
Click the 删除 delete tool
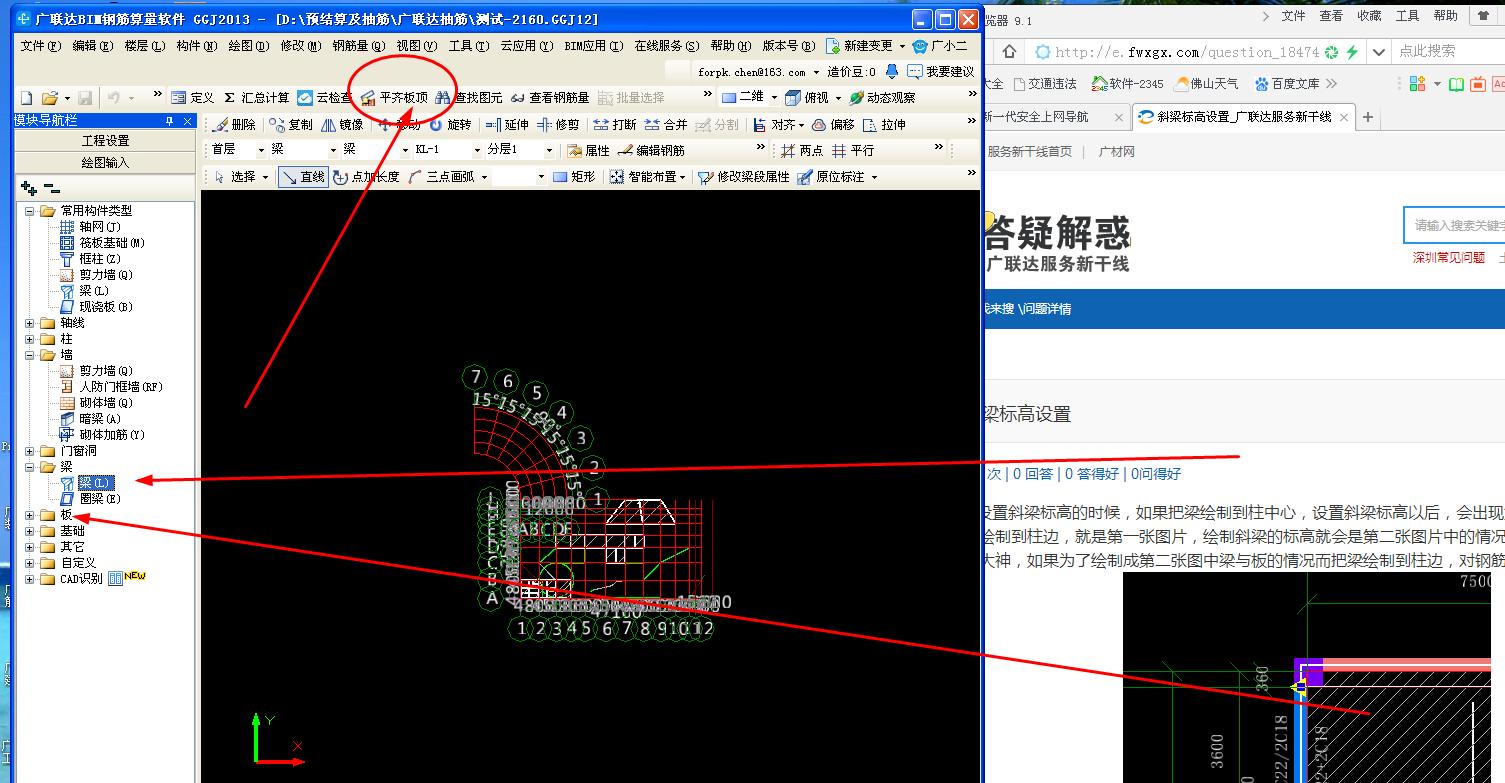(234, 125)
